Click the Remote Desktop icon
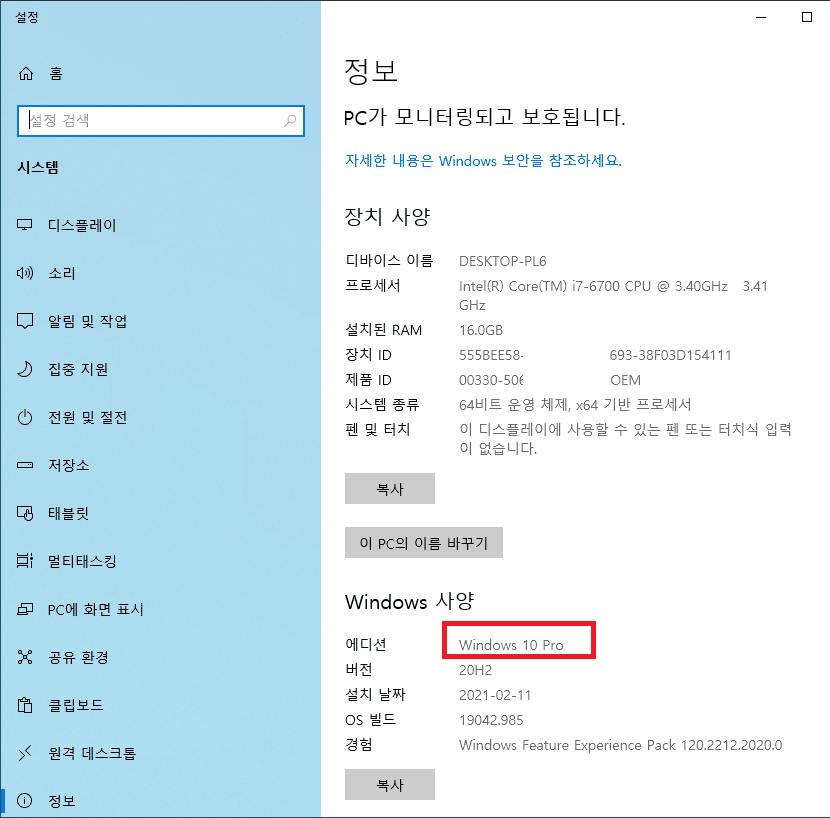 (x=25, y=753)
